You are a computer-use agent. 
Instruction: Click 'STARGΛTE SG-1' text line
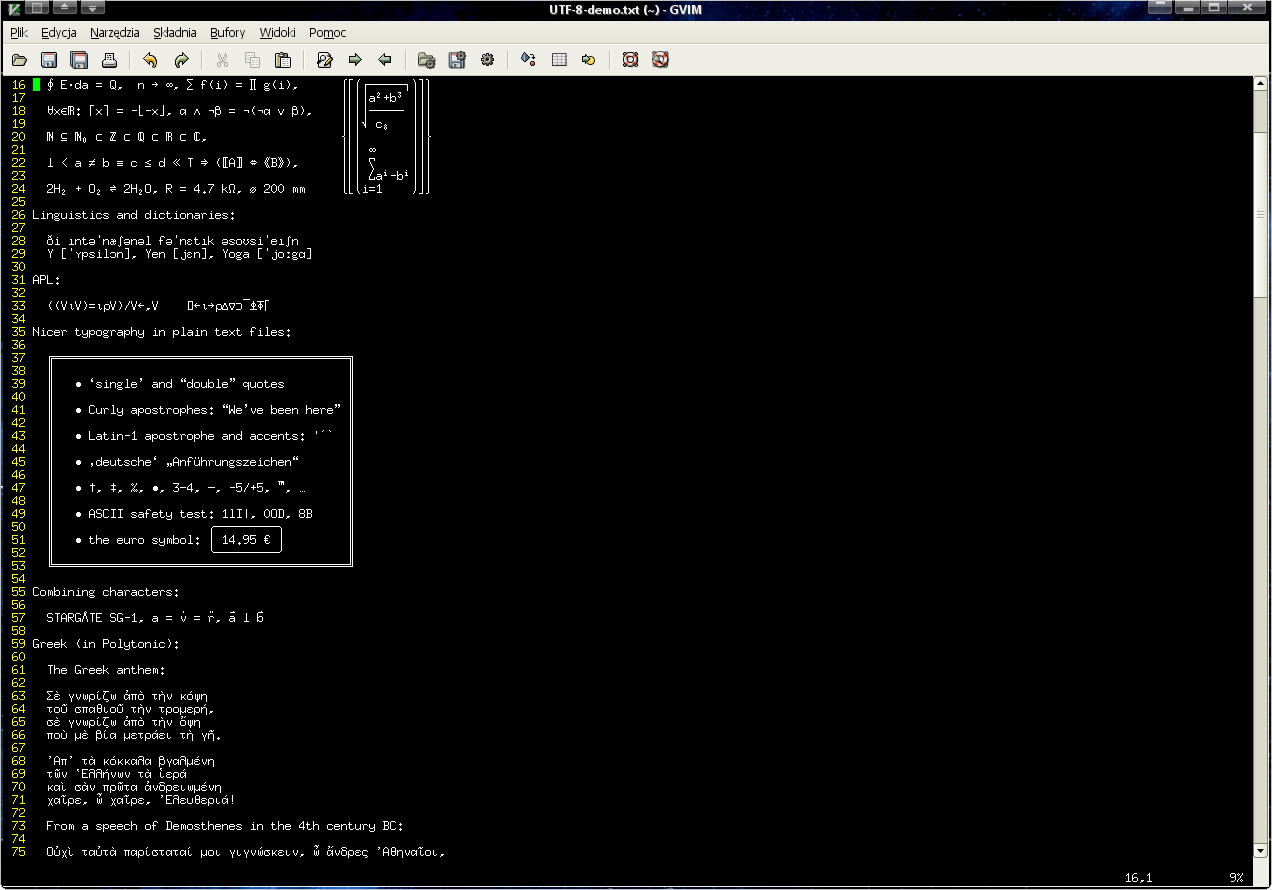pos(155,618)
